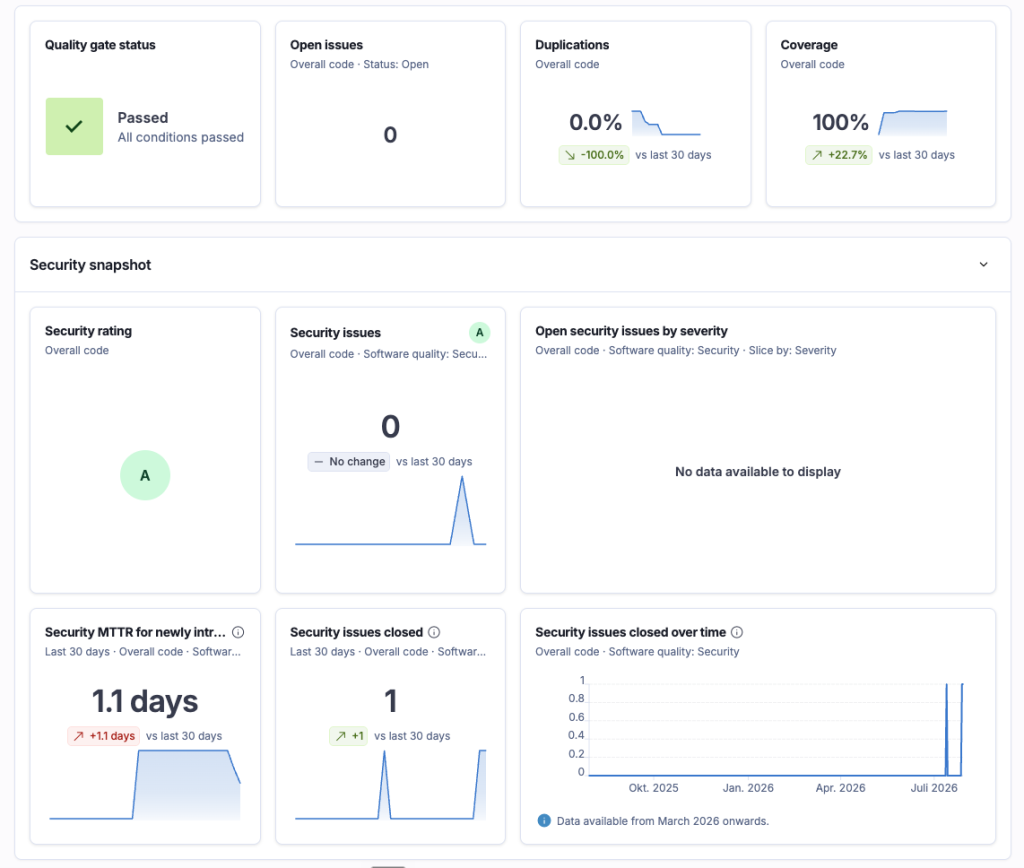Click the green Passed checkmark icon

[74, 126]
